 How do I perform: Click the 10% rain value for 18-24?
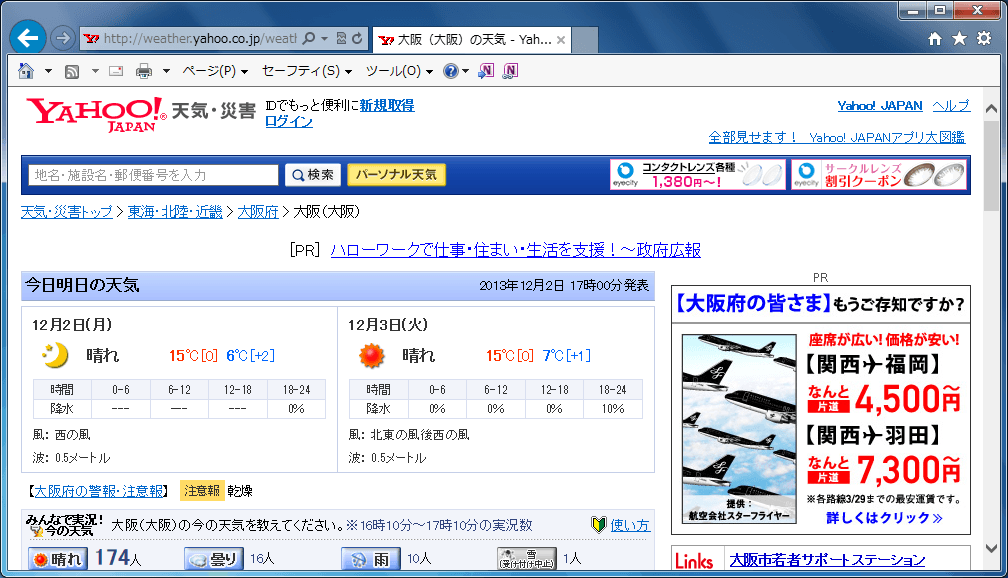[613, 409]
